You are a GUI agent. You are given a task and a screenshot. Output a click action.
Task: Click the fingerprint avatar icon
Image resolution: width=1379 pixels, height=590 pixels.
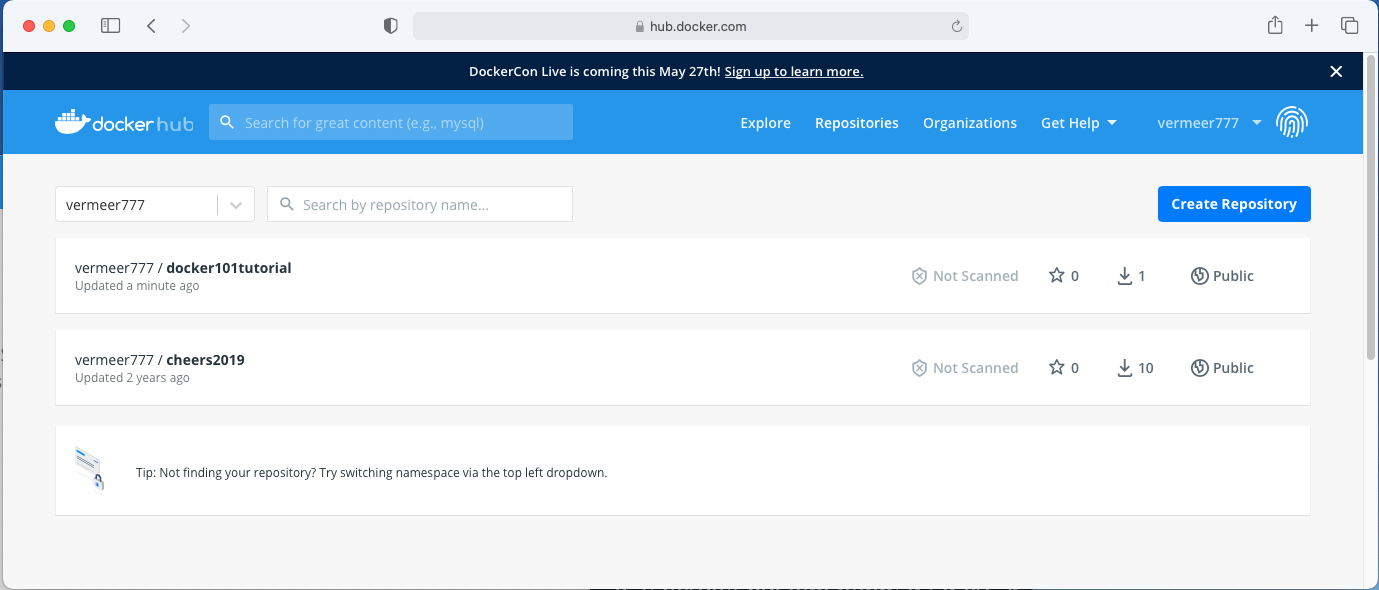1292,123
